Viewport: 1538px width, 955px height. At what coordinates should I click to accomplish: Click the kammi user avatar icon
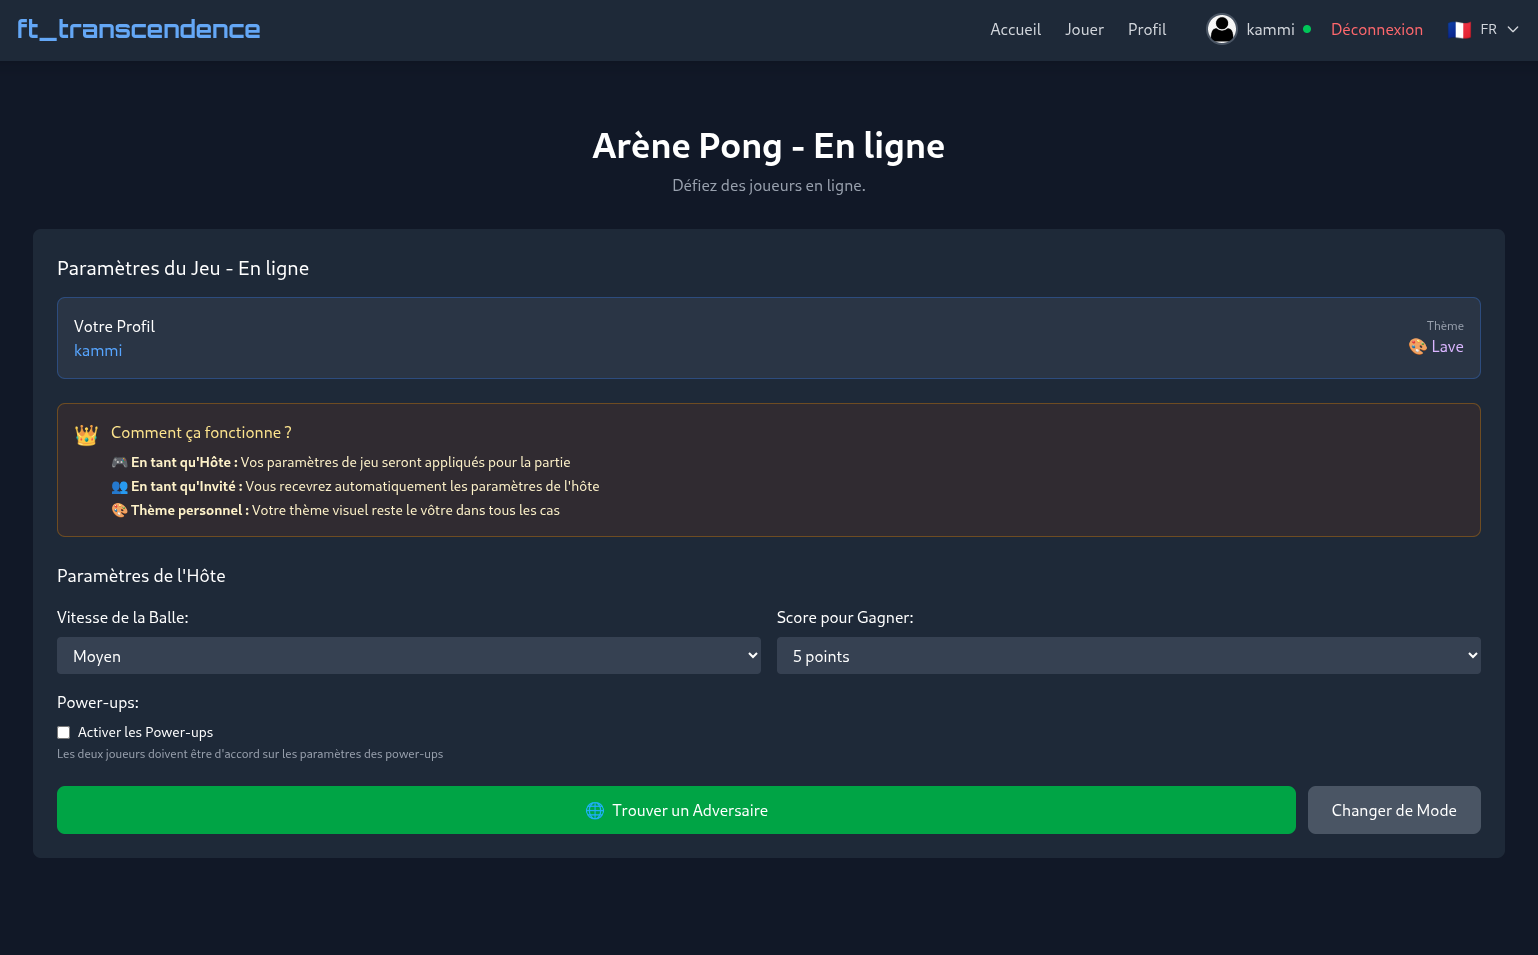[1222, 29]
